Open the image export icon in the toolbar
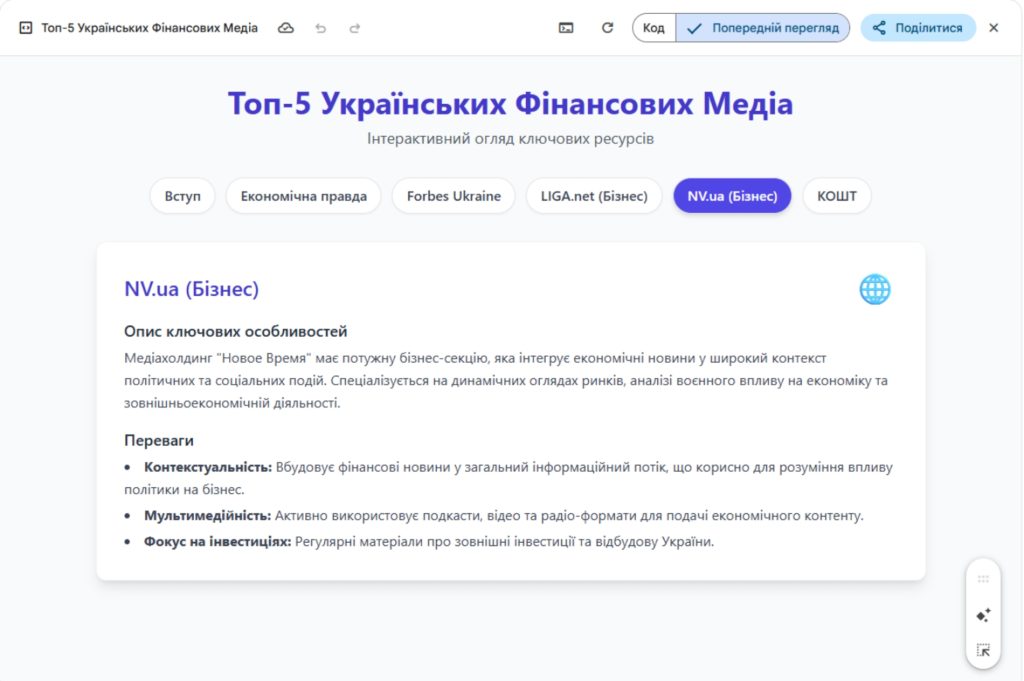This screenshot has height=681, width=1024. (565, 27)
